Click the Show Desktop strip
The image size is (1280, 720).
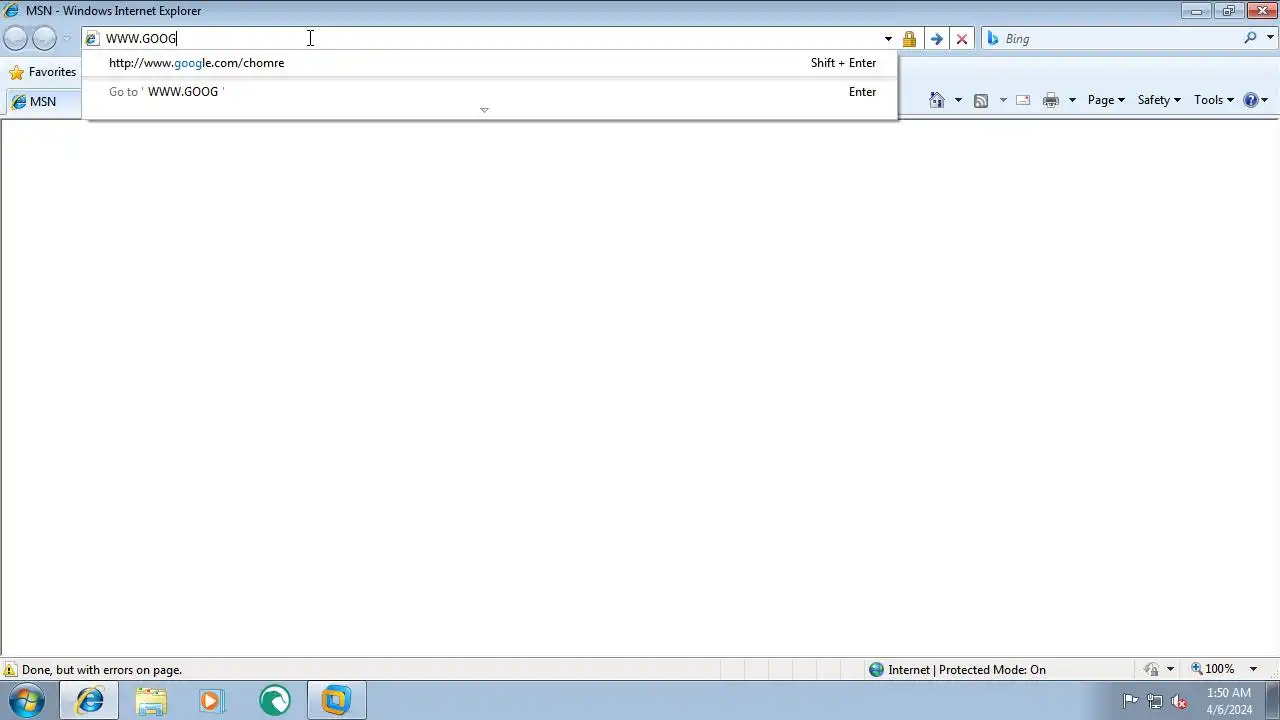(1273, 701)
